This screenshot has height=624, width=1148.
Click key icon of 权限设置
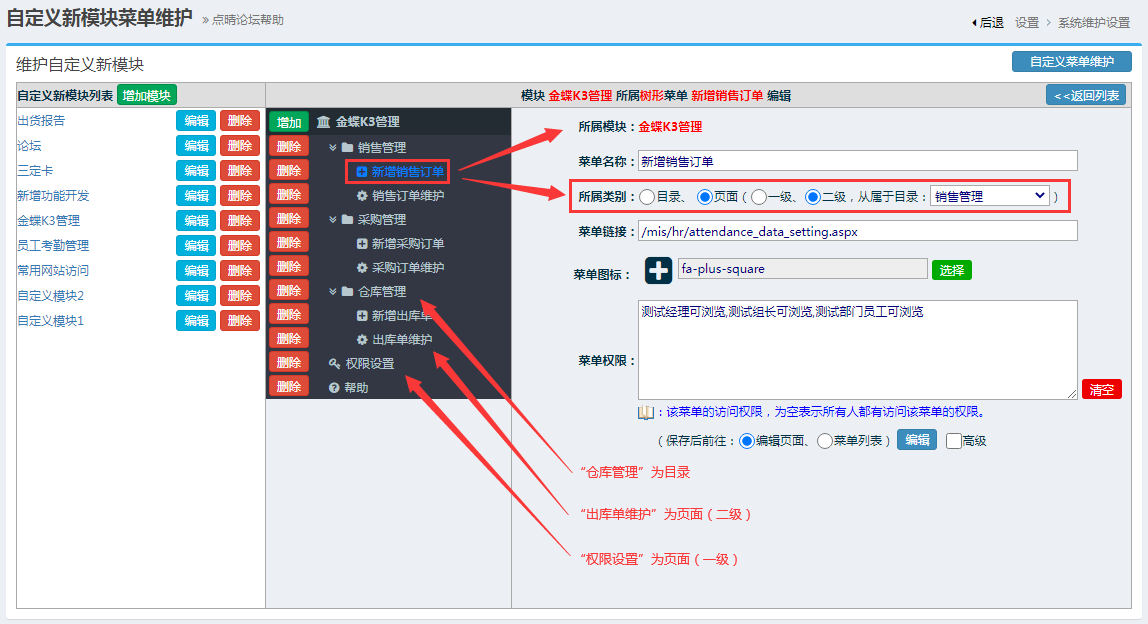335,363
